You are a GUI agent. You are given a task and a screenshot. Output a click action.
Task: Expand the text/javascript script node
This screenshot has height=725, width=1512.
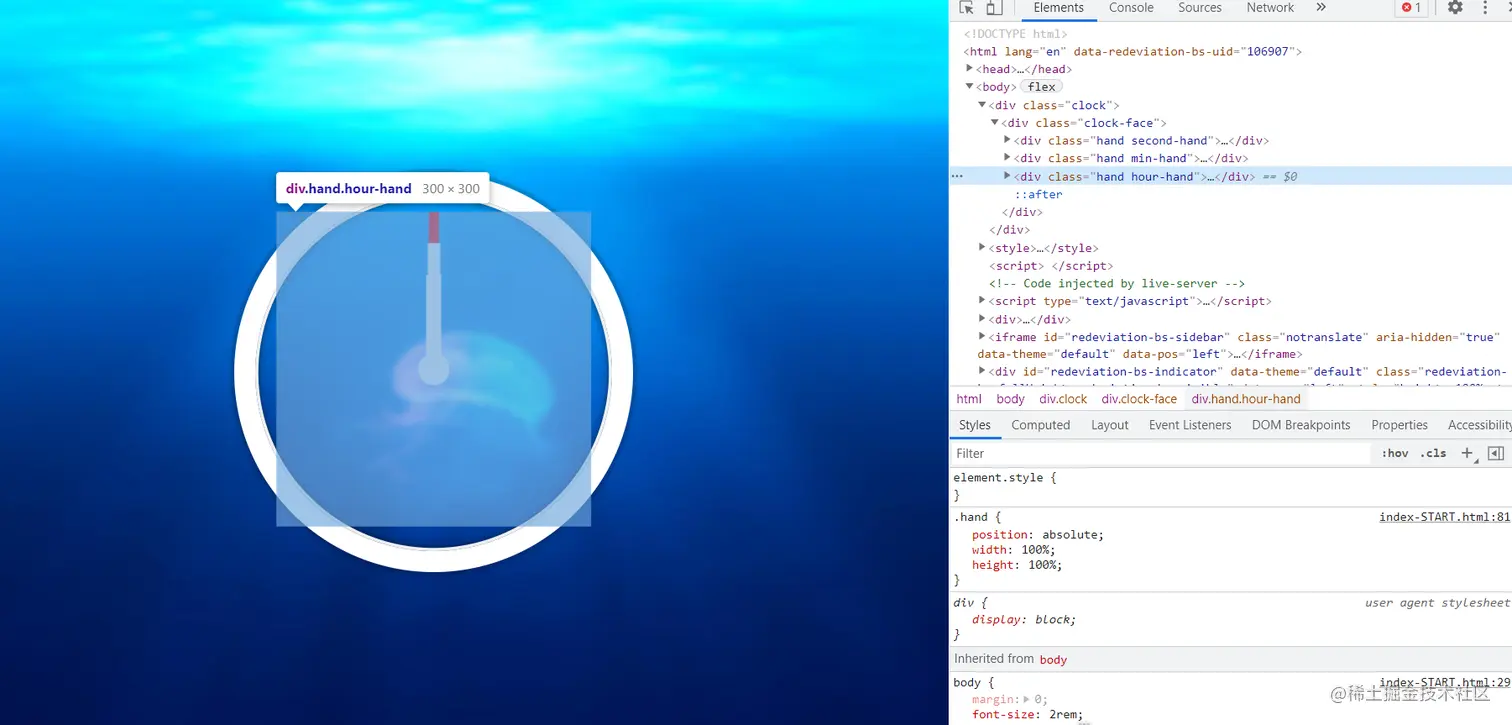click(982, 301)
